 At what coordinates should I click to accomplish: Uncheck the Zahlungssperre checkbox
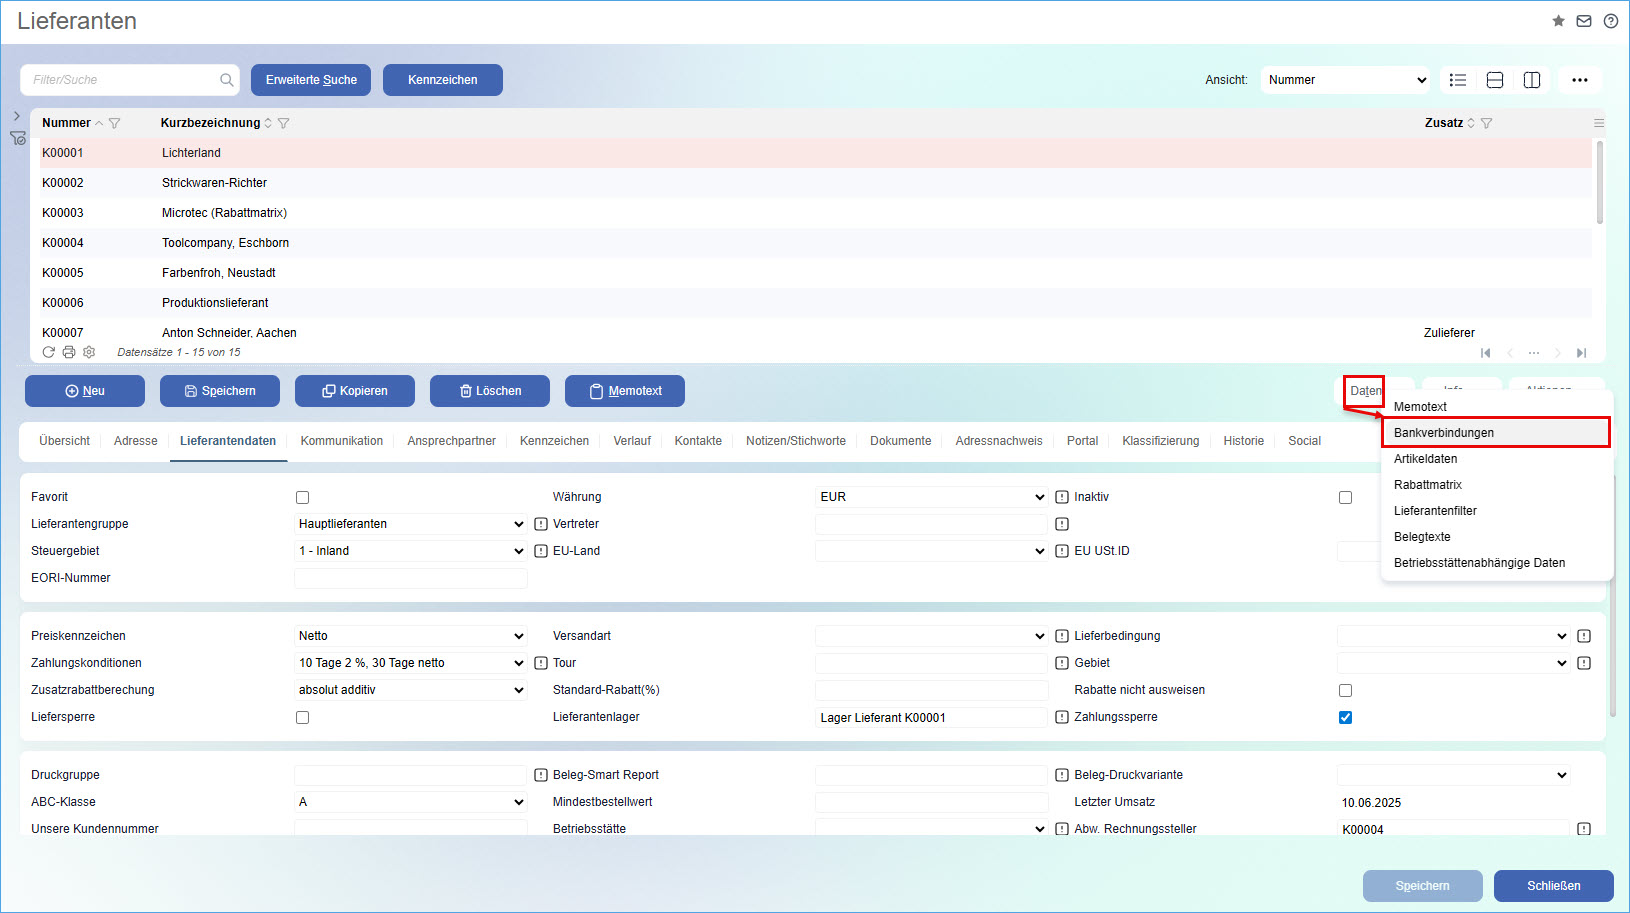(x=1345, y=717)
